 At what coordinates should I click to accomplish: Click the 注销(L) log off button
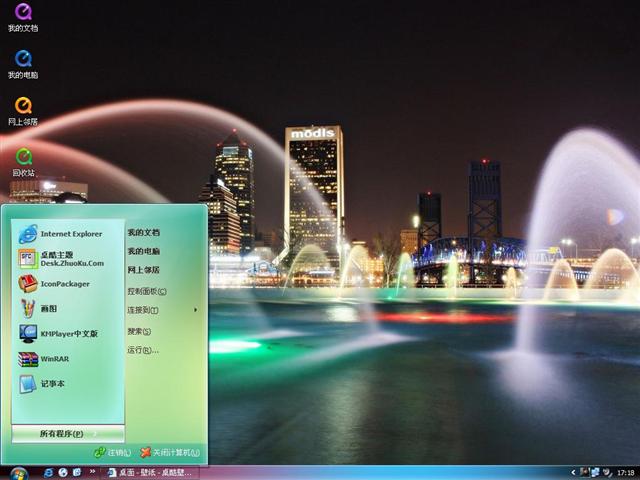click(113, 453)
